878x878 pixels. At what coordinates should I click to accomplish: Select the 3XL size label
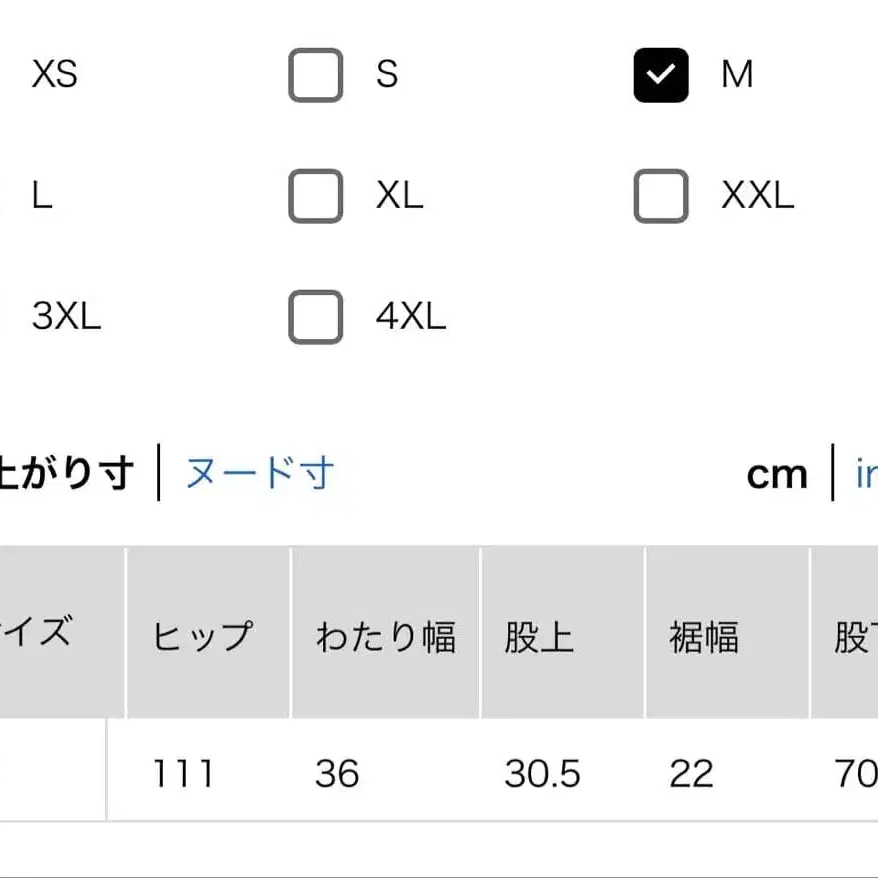click(x=65, y=317)
